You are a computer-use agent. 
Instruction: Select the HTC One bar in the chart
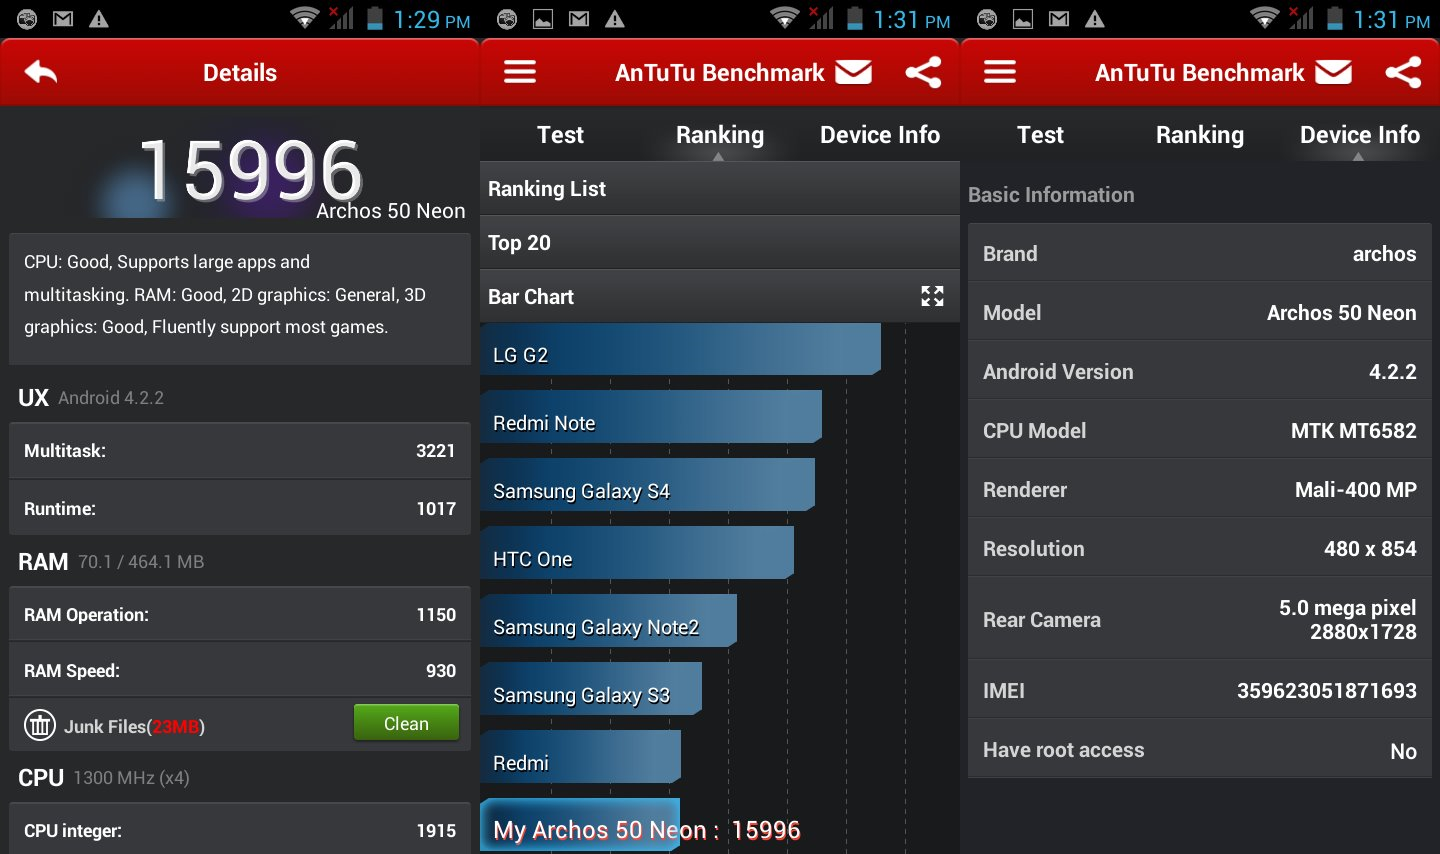637,553
